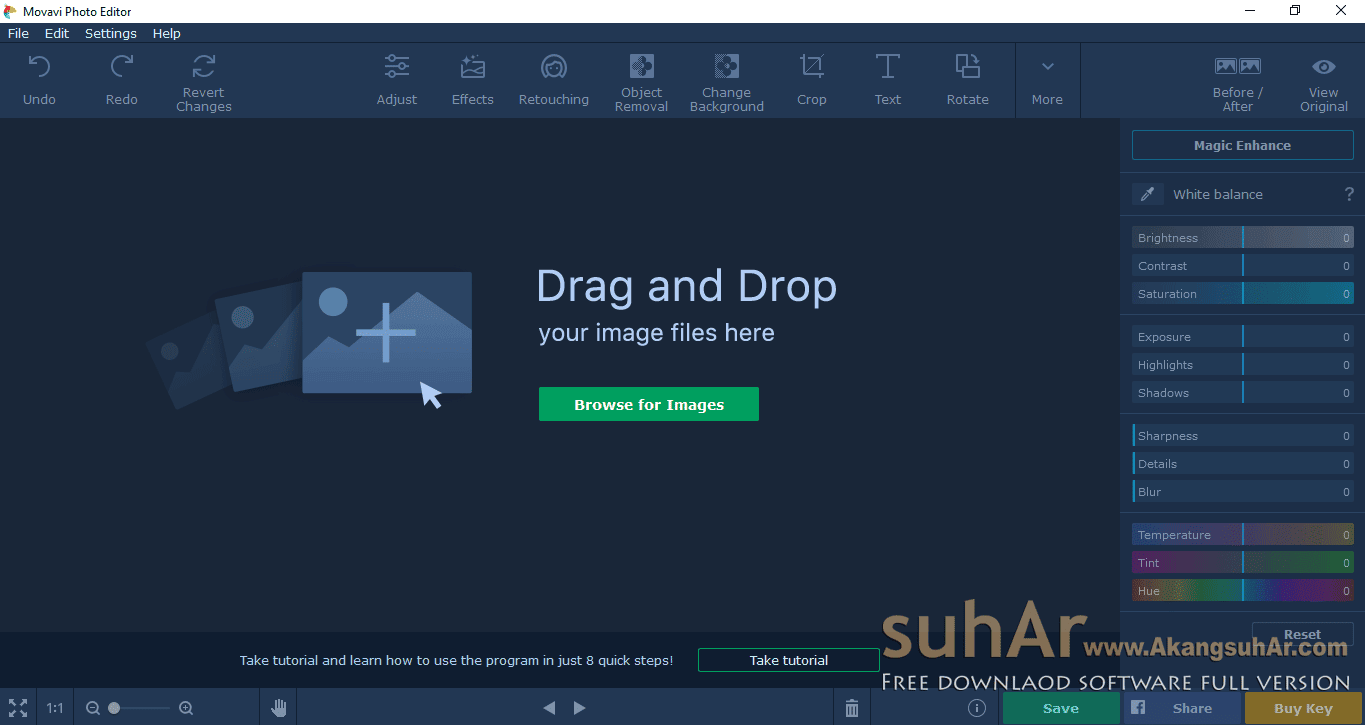The height and width of the screenshot is (725, 1365).
Task: Open White balance help question mark
Action: pos(1350,194)
